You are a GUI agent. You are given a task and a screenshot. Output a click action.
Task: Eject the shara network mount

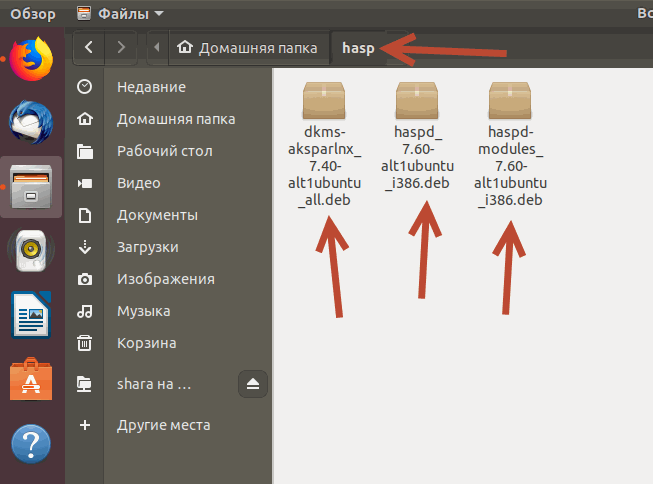pyautogui.click(x=253, y=383)
